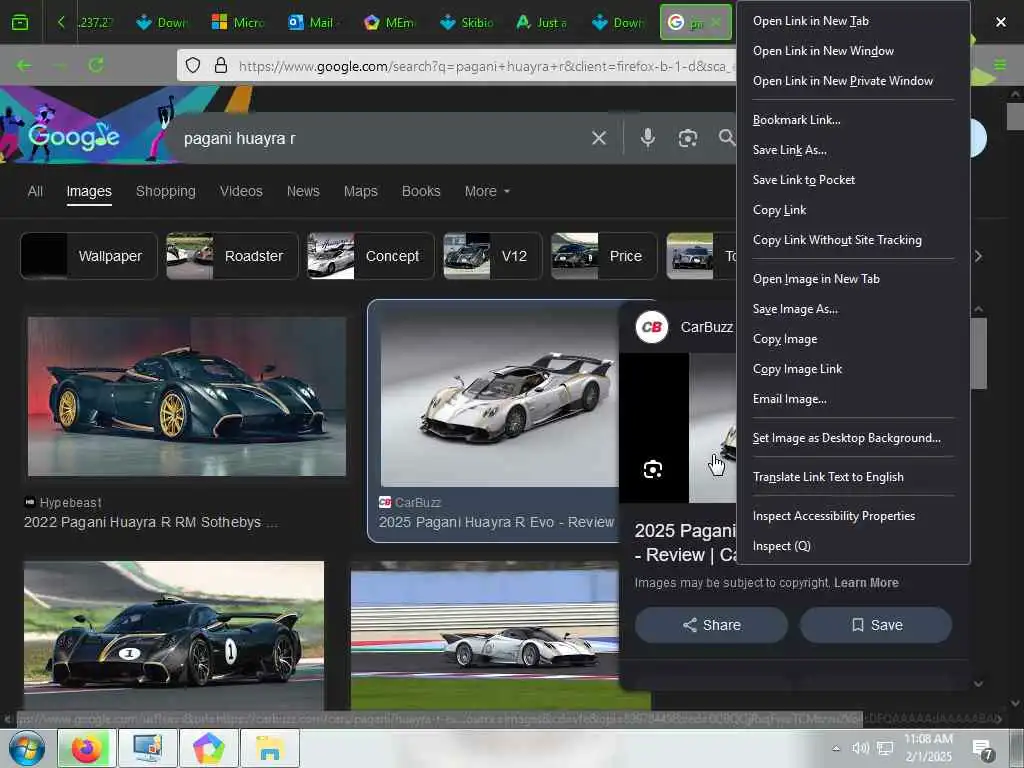Open the All search results tab
Image resolution: width=1024 pixels, height=768 pixels.
(x=35, y=191)
